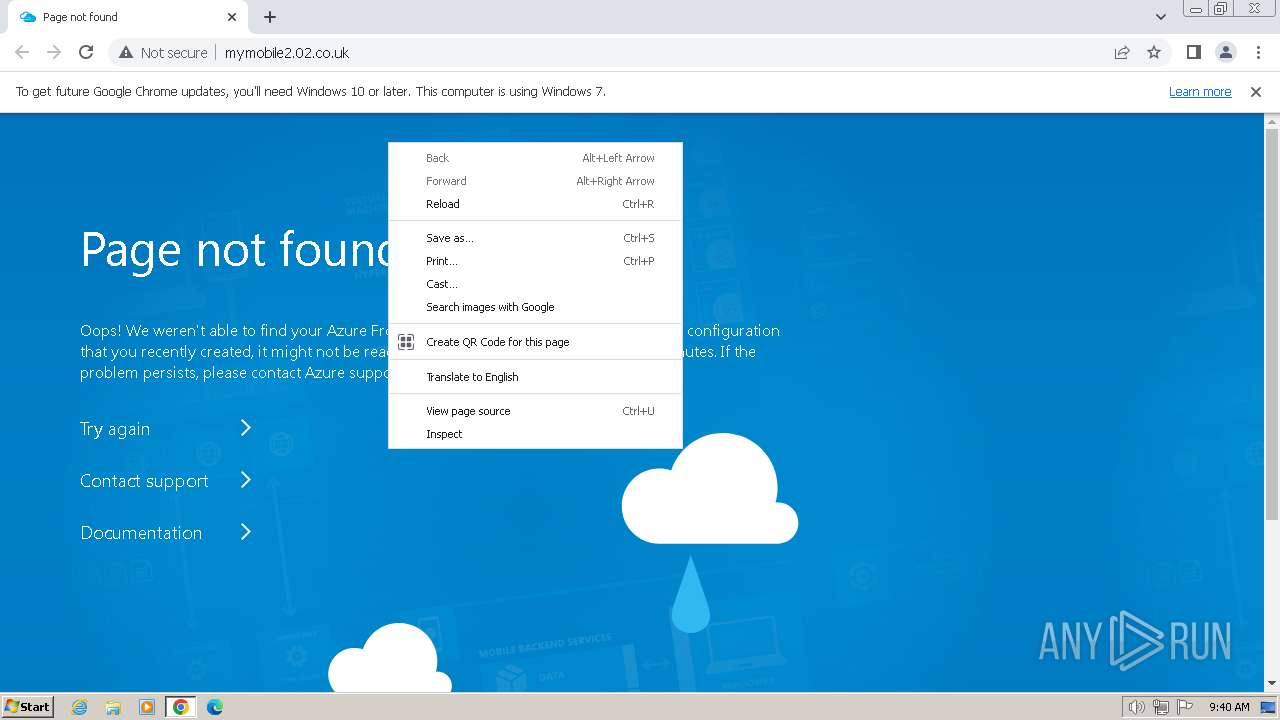
Task: Open the profile avatar icon
Action: pos(1226,52)
